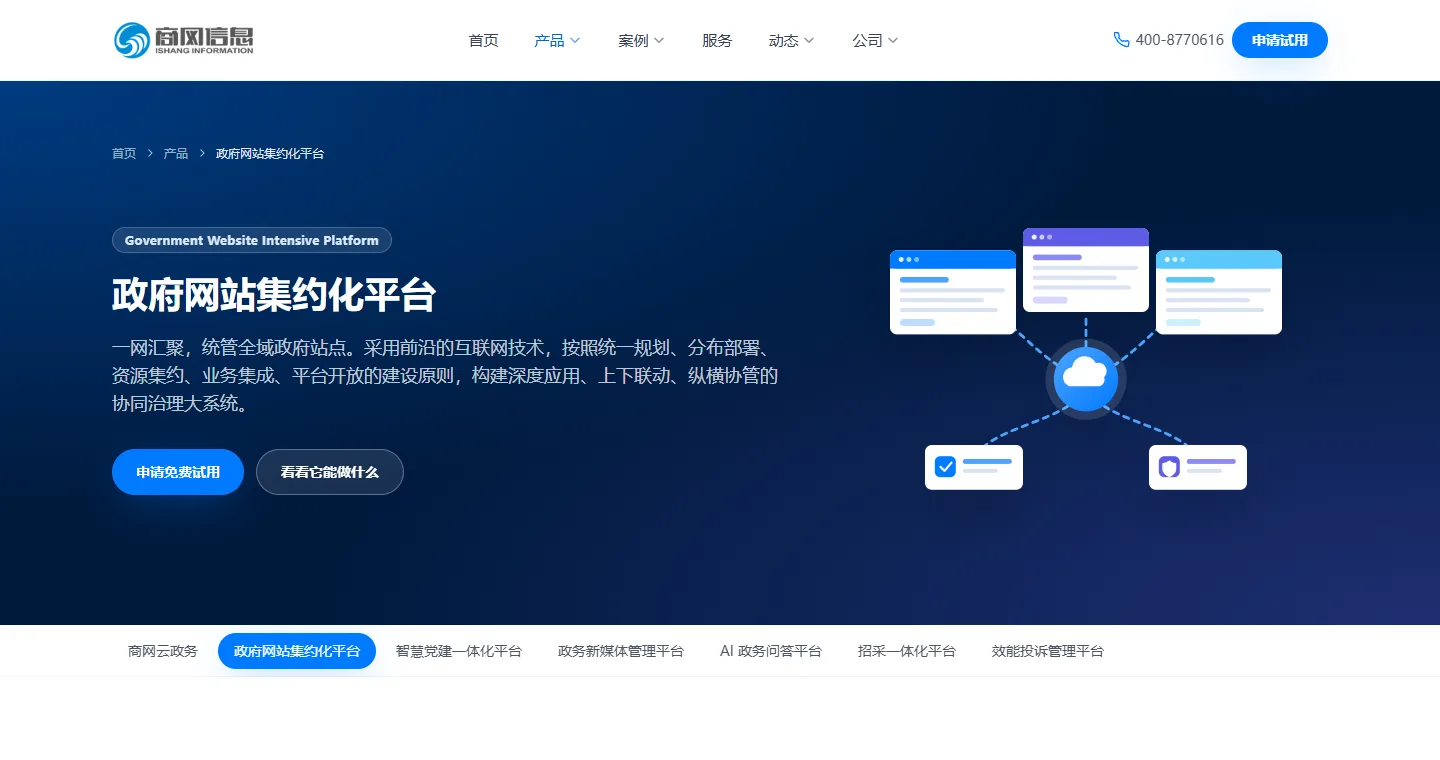Image resolution: width=1440 pixels, height=760 pixels.
Task: Click the purple browser window illustration card
Action: [x=1086, y=270]
